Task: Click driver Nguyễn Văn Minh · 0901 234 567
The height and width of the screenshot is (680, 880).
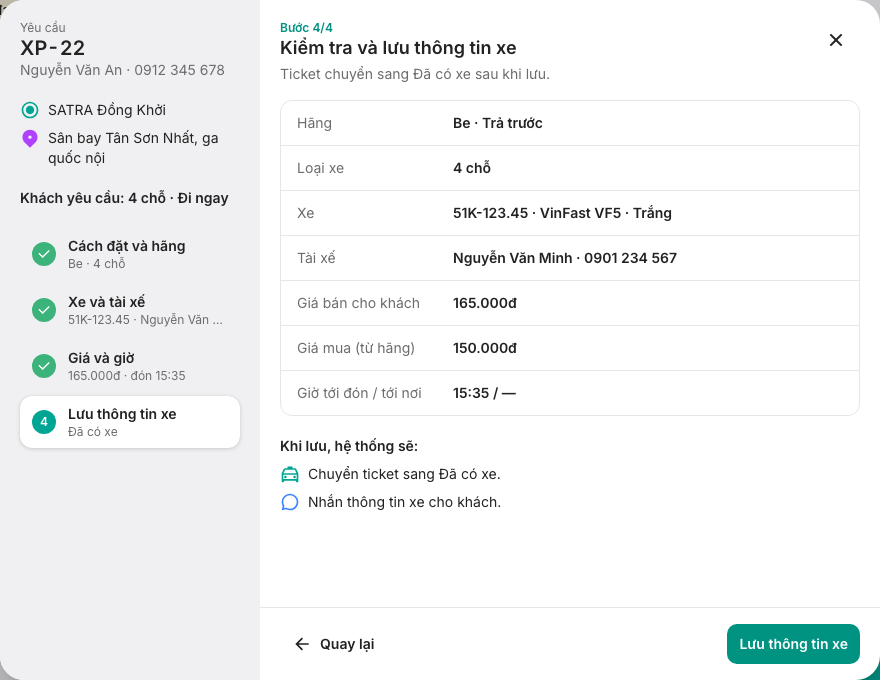Action: tap(565, 258)
